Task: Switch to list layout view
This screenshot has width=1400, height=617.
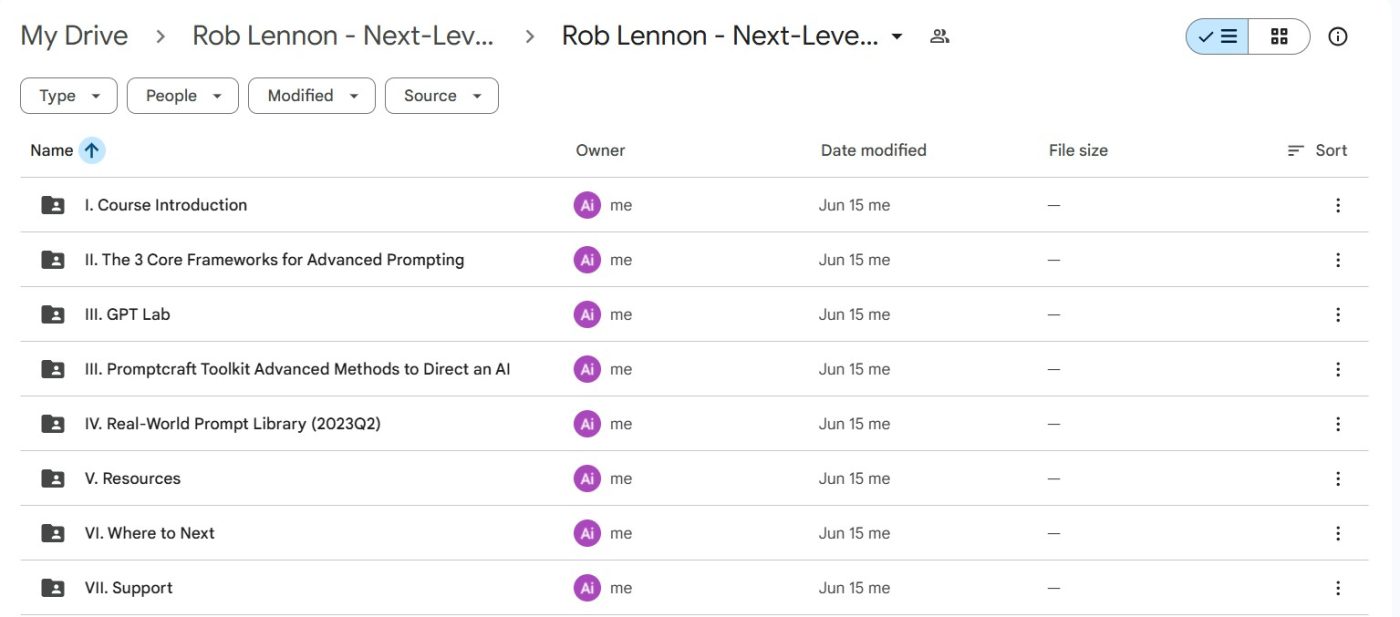Action: pyautogui.click(x=1217, y=37)
